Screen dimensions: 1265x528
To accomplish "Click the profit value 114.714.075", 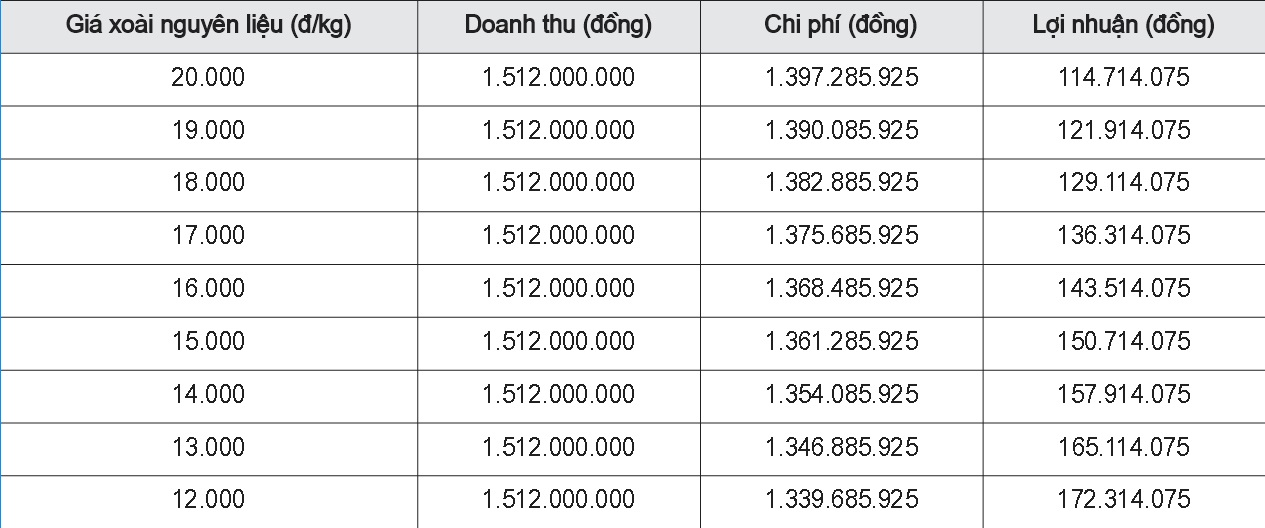I will click(1124, 79).
